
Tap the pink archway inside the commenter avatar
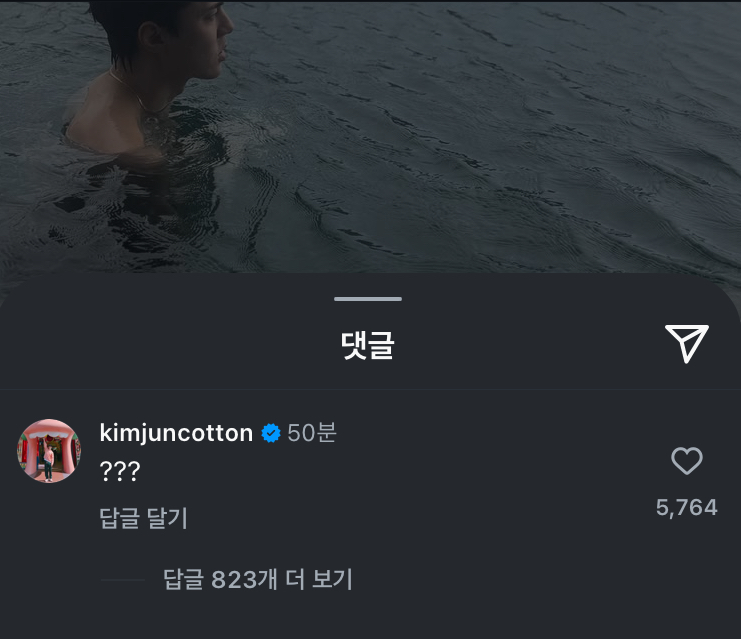49,454
